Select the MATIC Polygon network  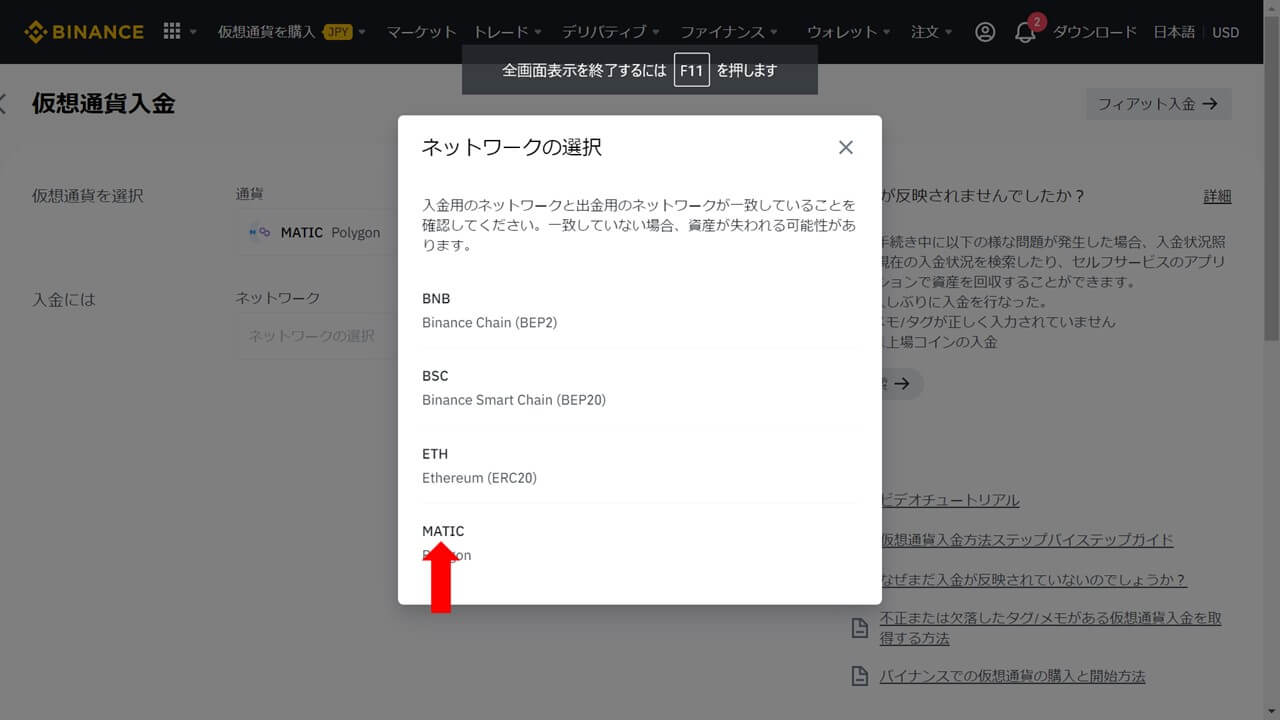(640, 543)
